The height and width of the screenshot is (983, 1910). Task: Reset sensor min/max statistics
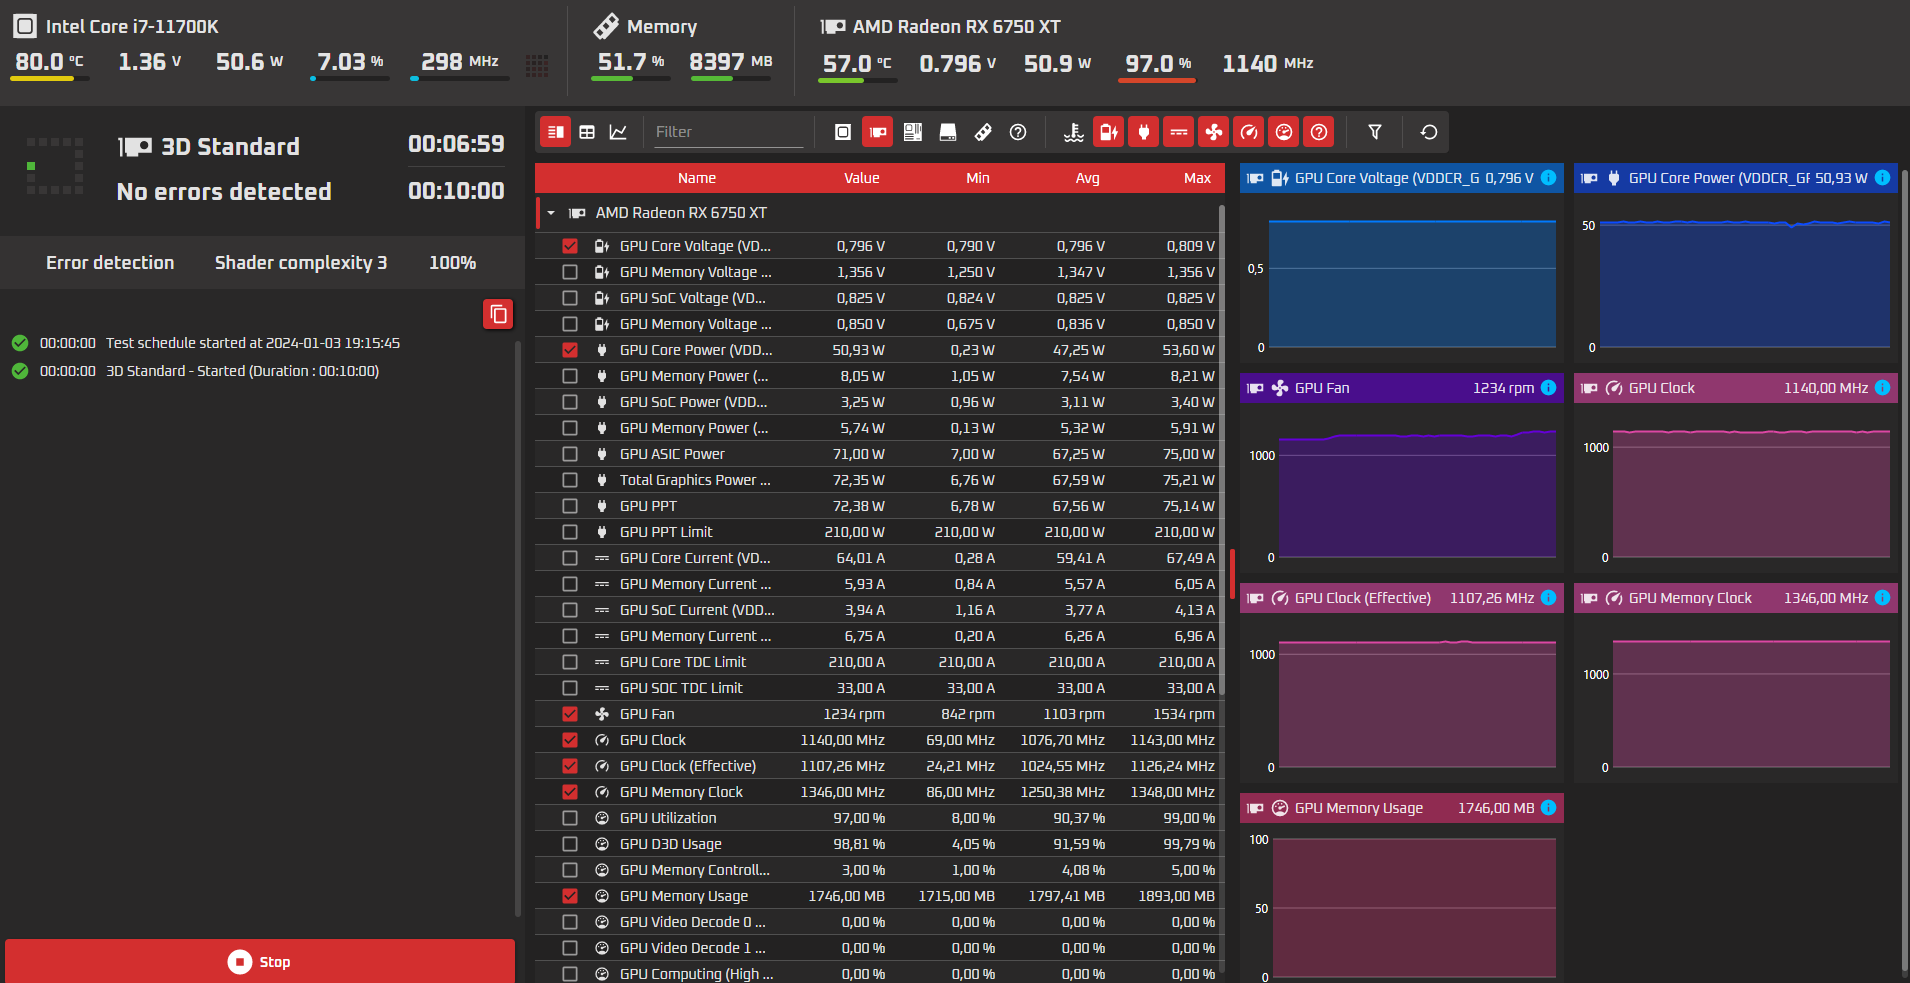pyautogui.click(x=1429, y=132)
